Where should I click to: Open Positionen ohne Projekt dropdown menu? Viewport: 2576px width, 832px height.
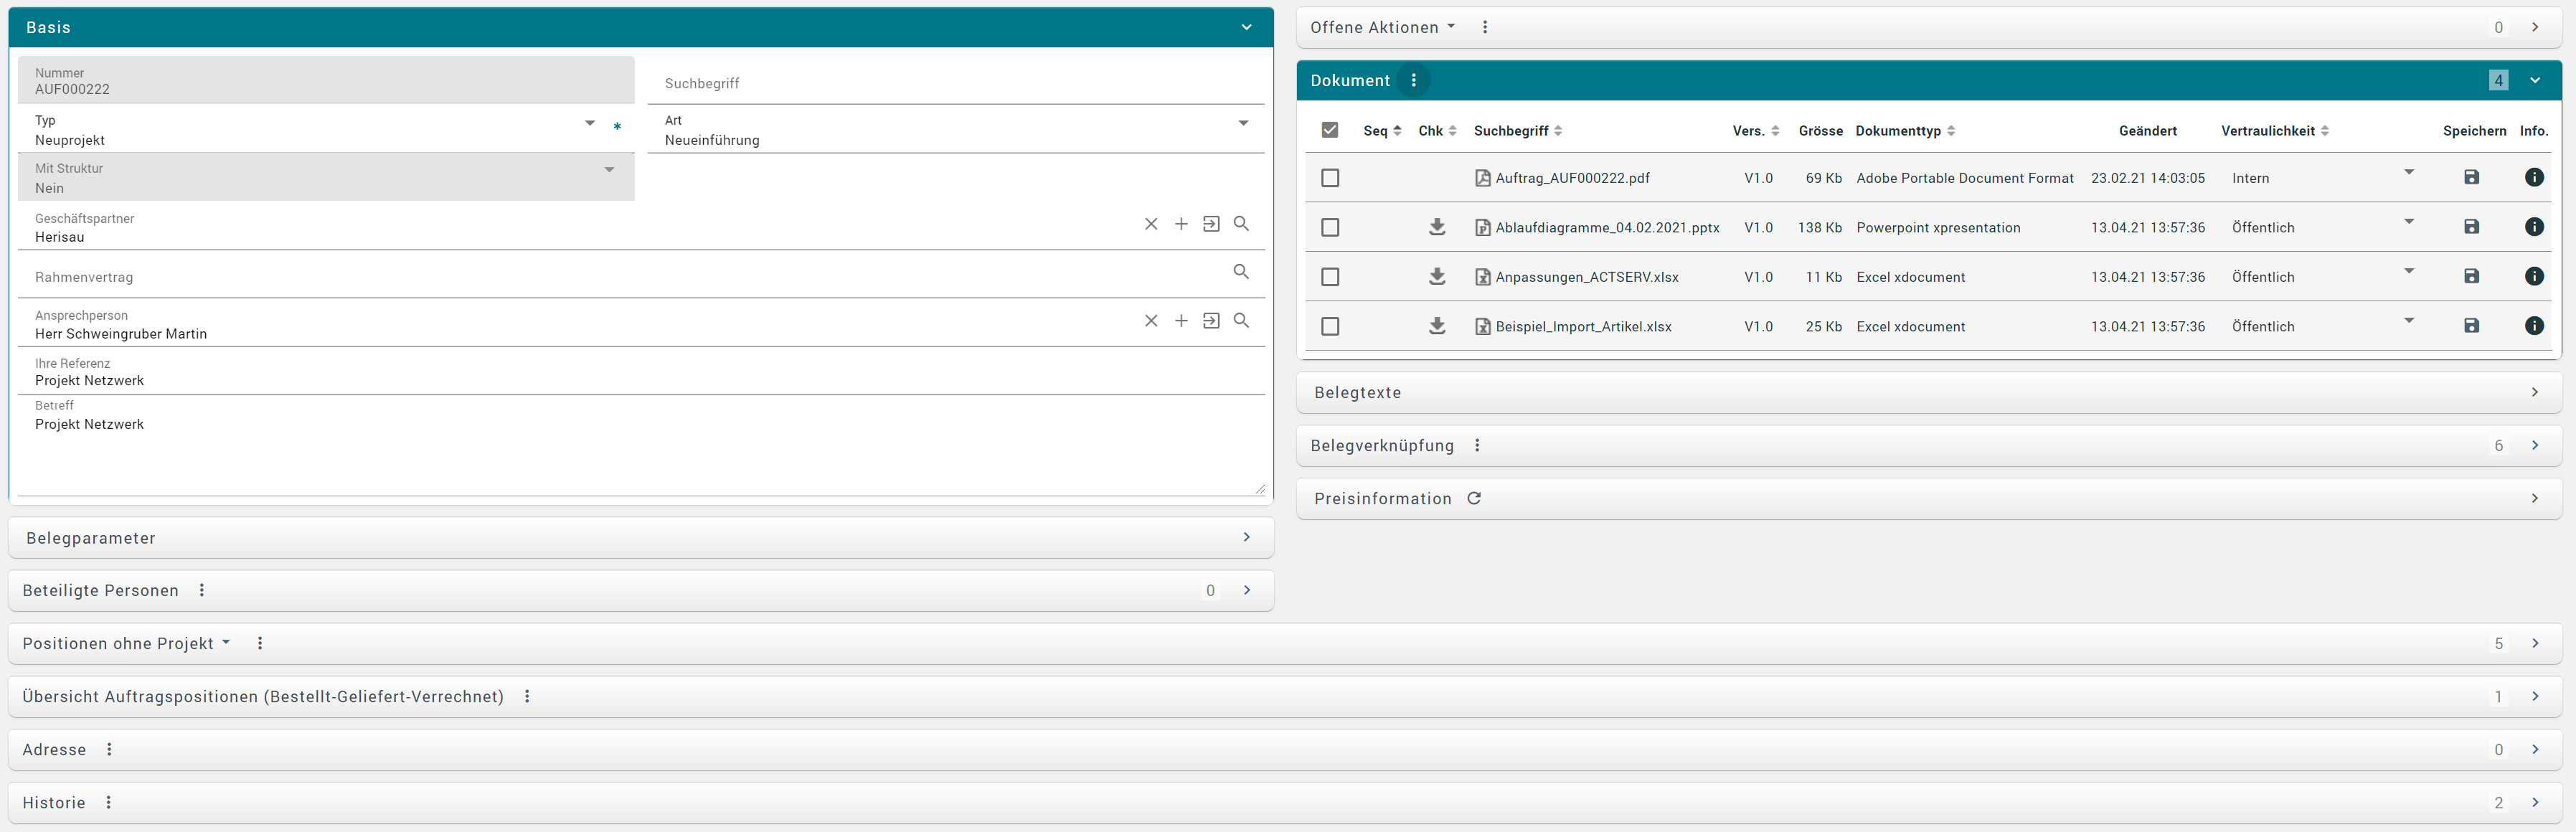click(x=226, y=643)
